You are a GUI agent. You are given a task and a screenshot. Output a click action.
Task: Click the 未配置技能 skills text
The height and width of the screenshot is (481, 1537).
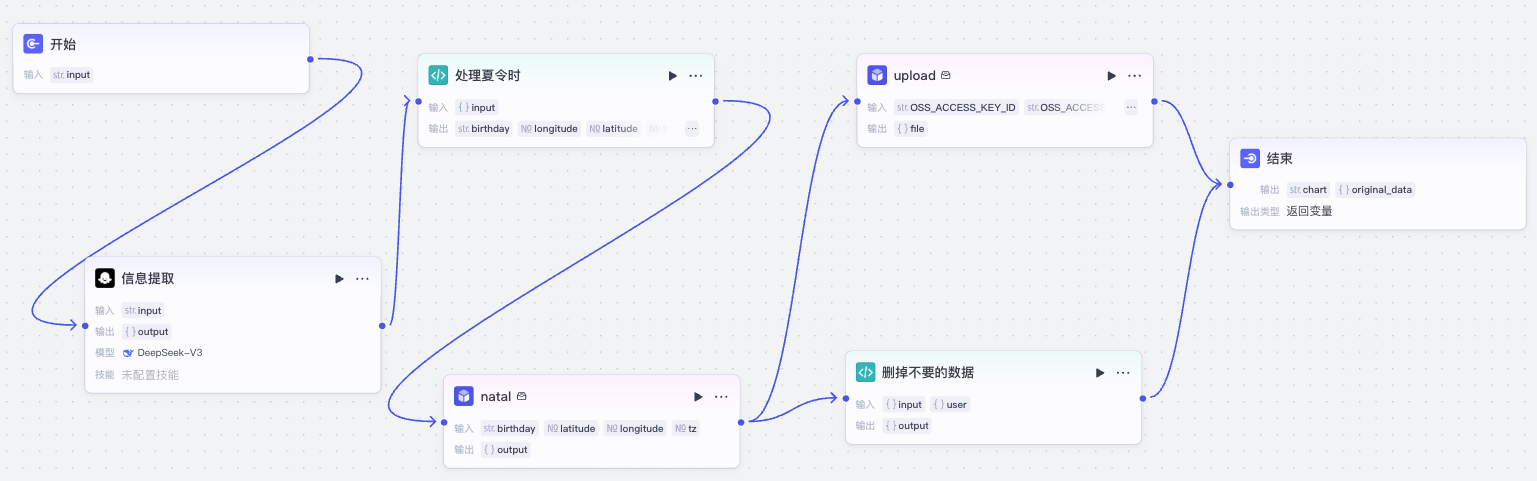(150, 375)
